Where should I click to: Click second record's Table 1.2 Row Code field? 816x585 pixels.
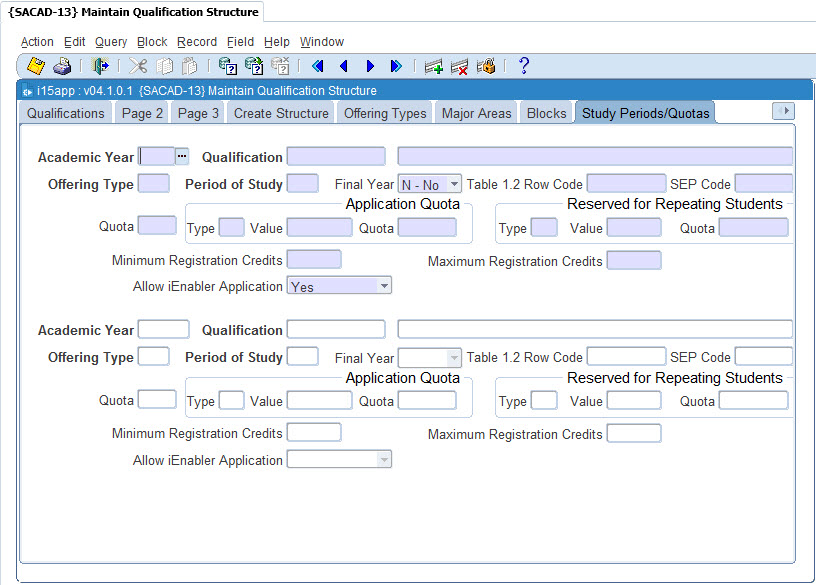[627, 357]
